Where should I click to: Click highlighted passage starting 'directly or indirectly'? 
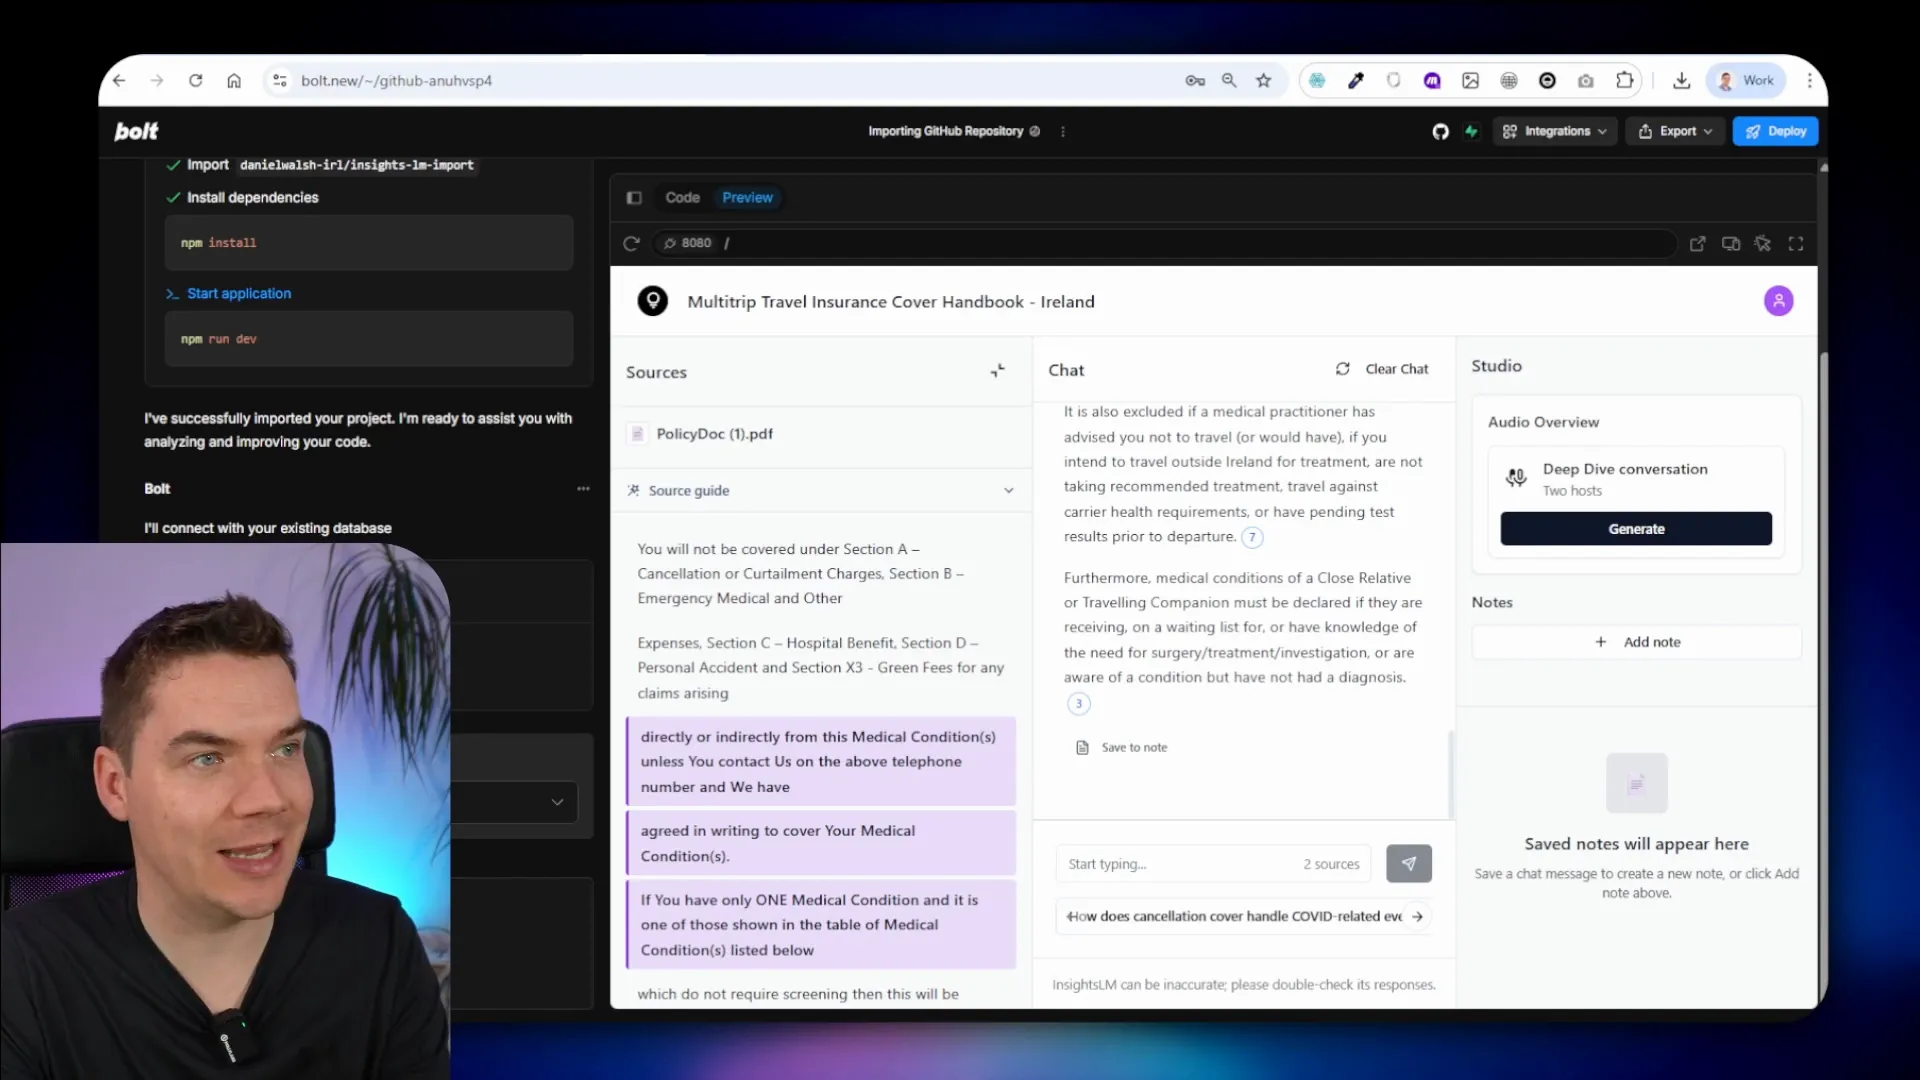point(821,761)
